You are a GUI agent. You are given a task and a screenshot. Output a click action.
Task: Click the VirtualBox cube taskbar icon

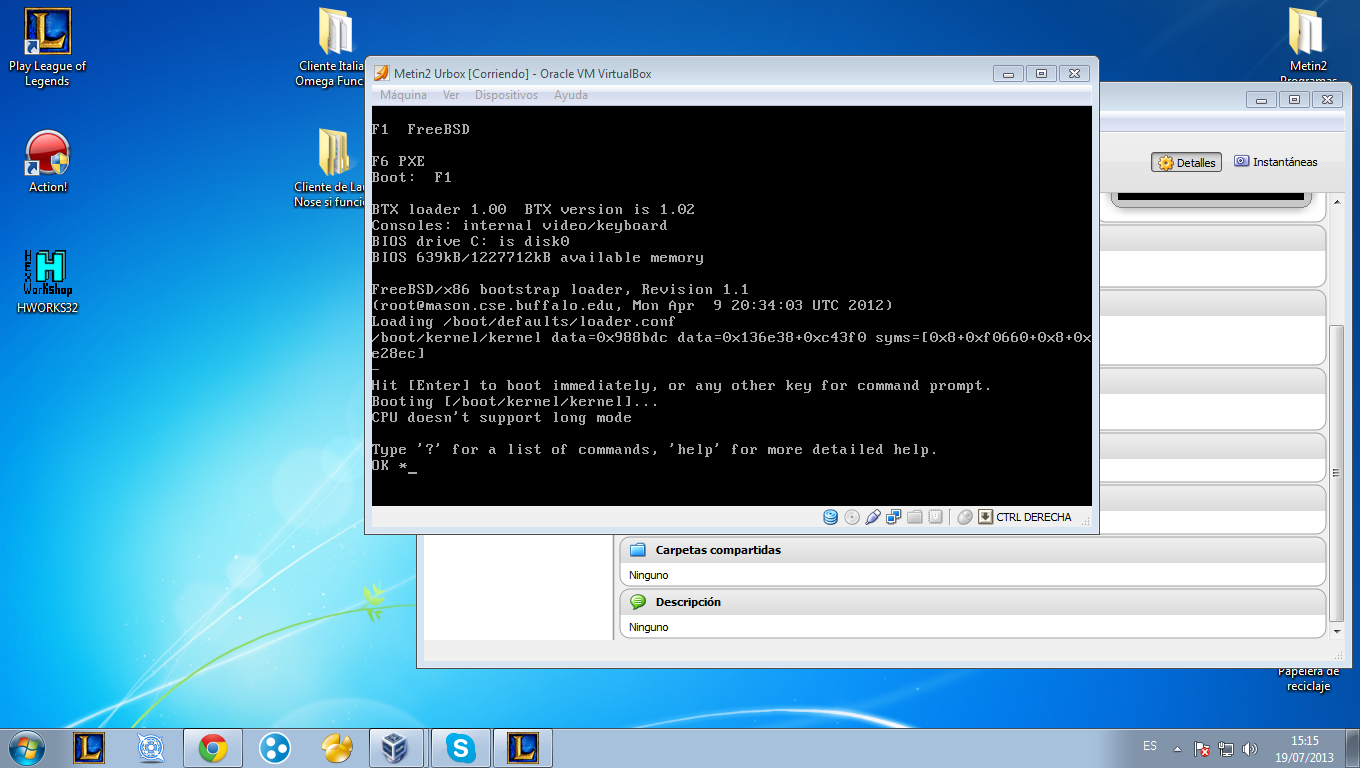point(398,748)
